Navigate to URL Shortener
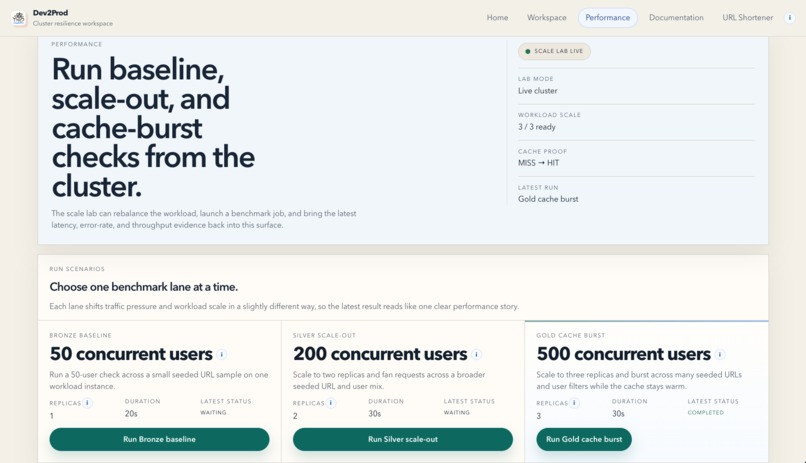Viewport: 806px width, 463px height. [747, 17]
